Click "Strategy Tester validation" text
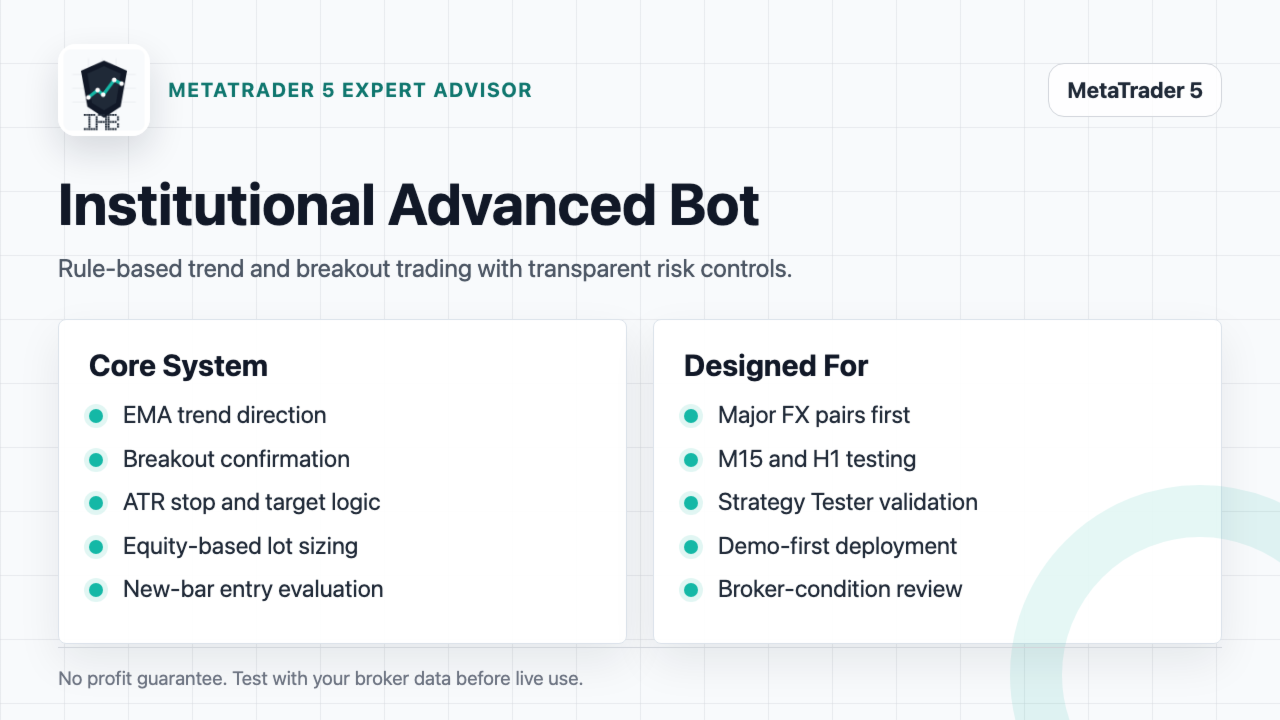 (x=848, y=502)
